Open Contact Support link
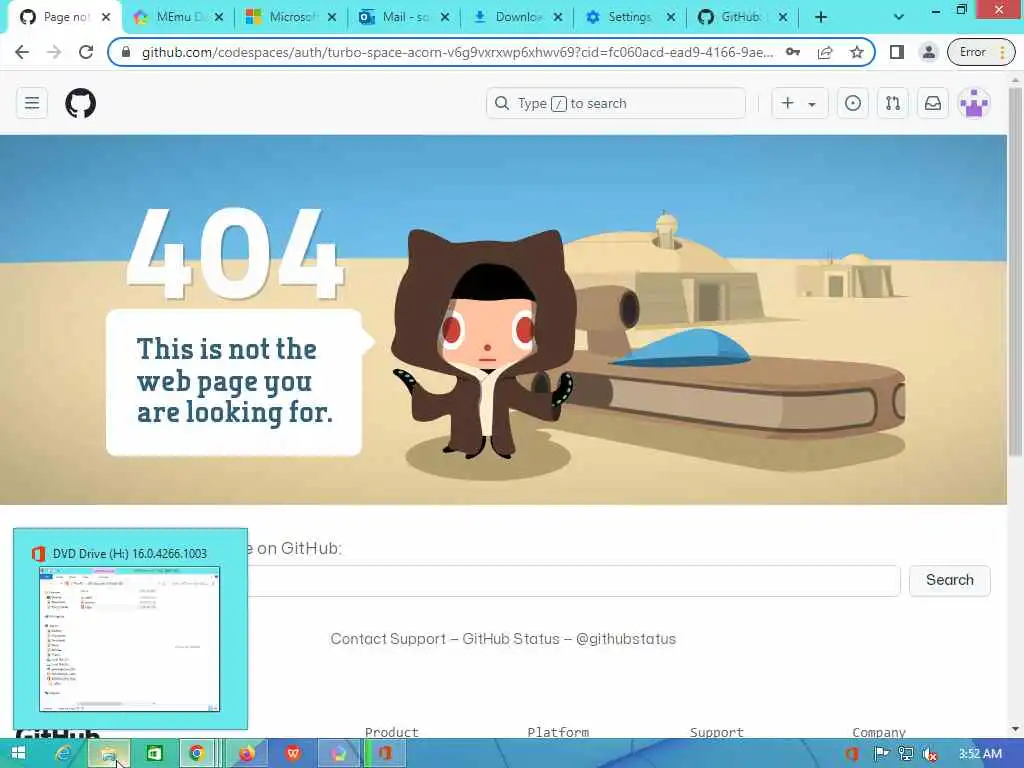The width and height of the screenshot is (1024, 768). pos(388,639)
